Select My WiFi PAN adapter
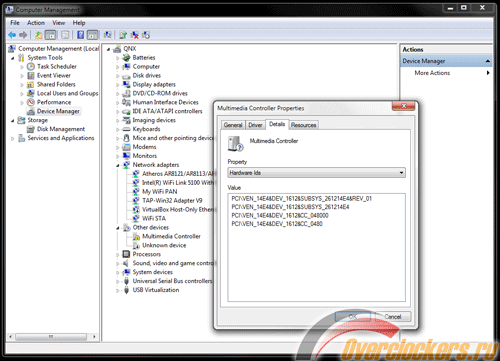The height and width of the screenshot is (361, 500). 159,192
